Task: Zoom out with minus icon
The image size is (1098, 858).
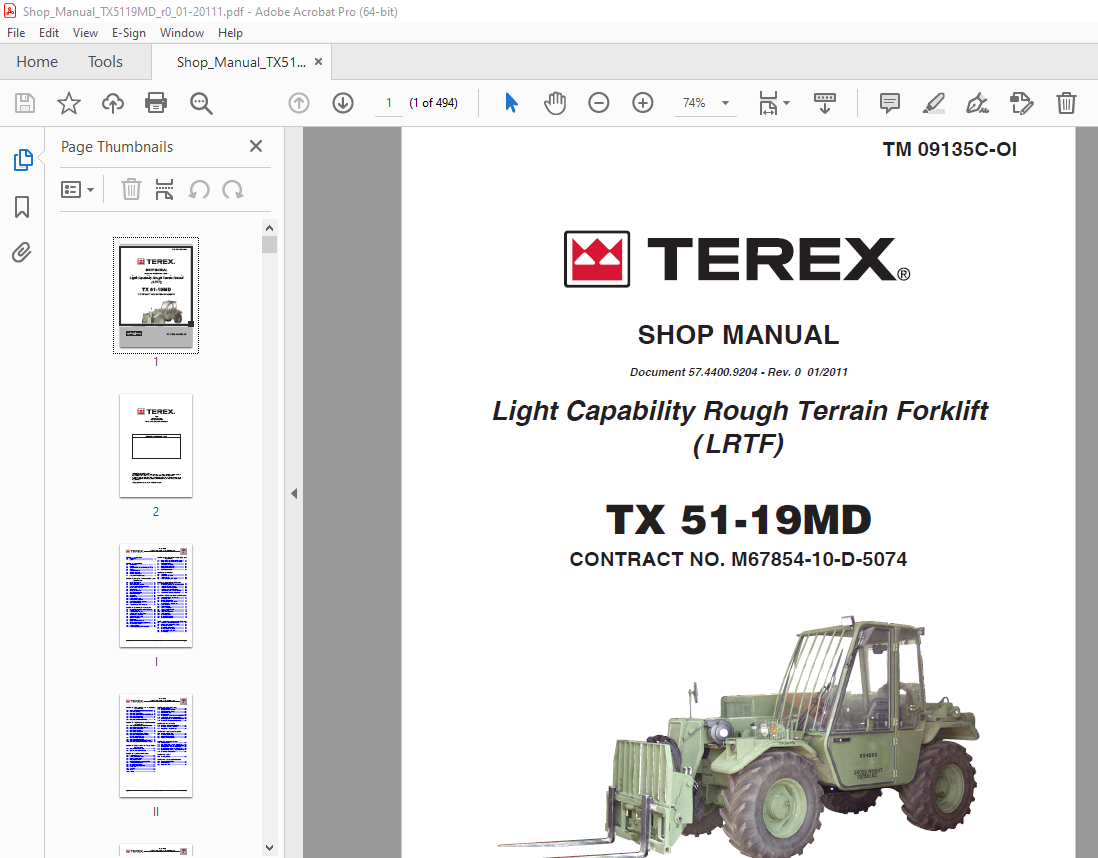Action: pyautogui.click(x=599, y=103)
